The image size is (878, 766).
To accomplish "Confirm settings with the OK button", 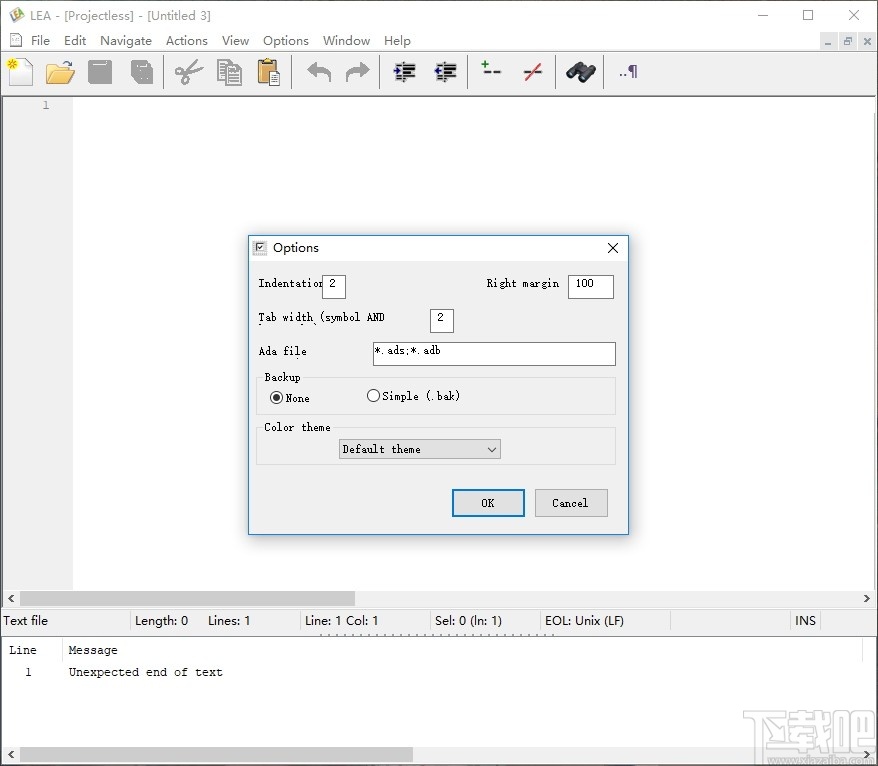I will click(488, 503).
